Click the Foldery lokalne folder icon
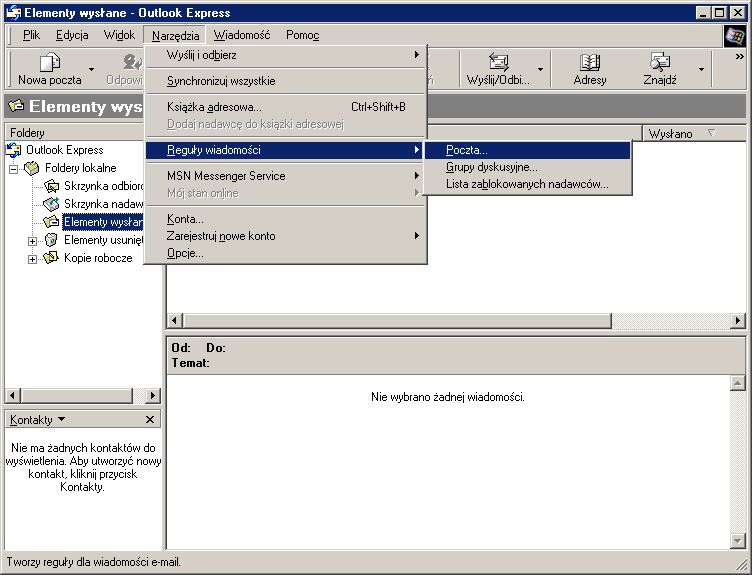Image resolution: width=752 pixels, height=575 pixels. coord(32,168)
